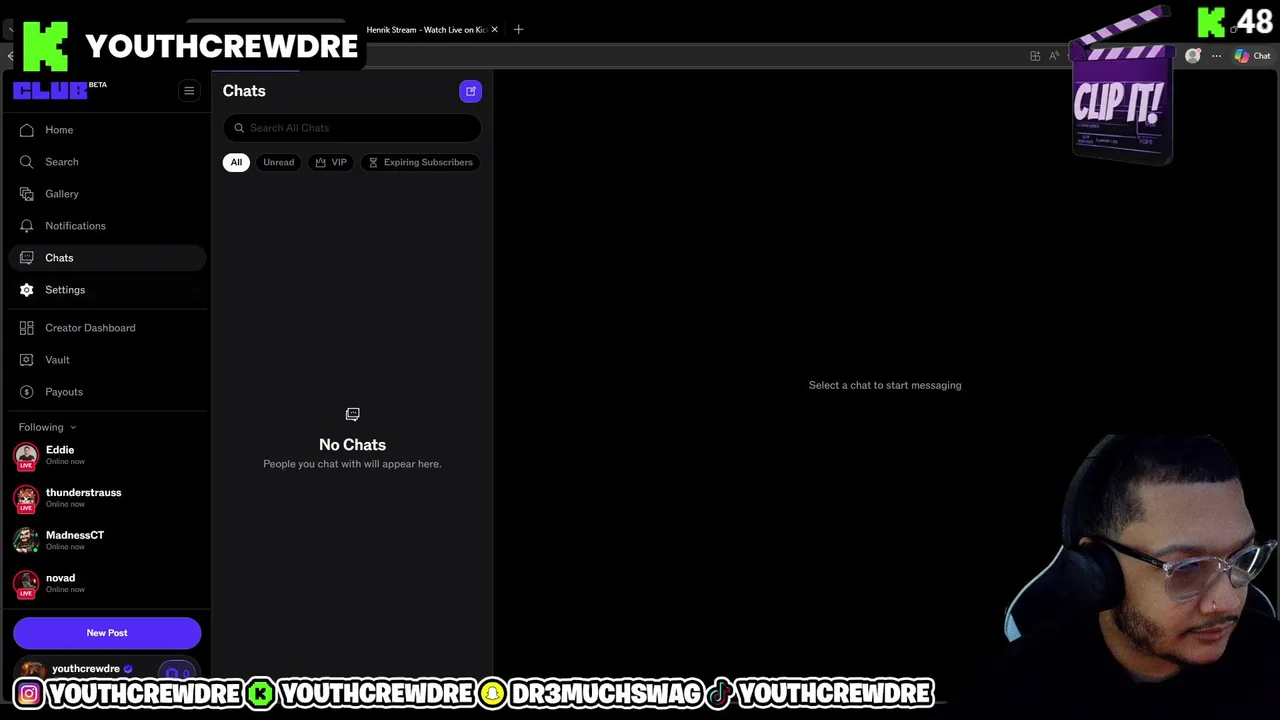Click the magnifier in Search All Chats
Screen dimensions: 1280x720
pyautogui.click(x=239, y=128)
